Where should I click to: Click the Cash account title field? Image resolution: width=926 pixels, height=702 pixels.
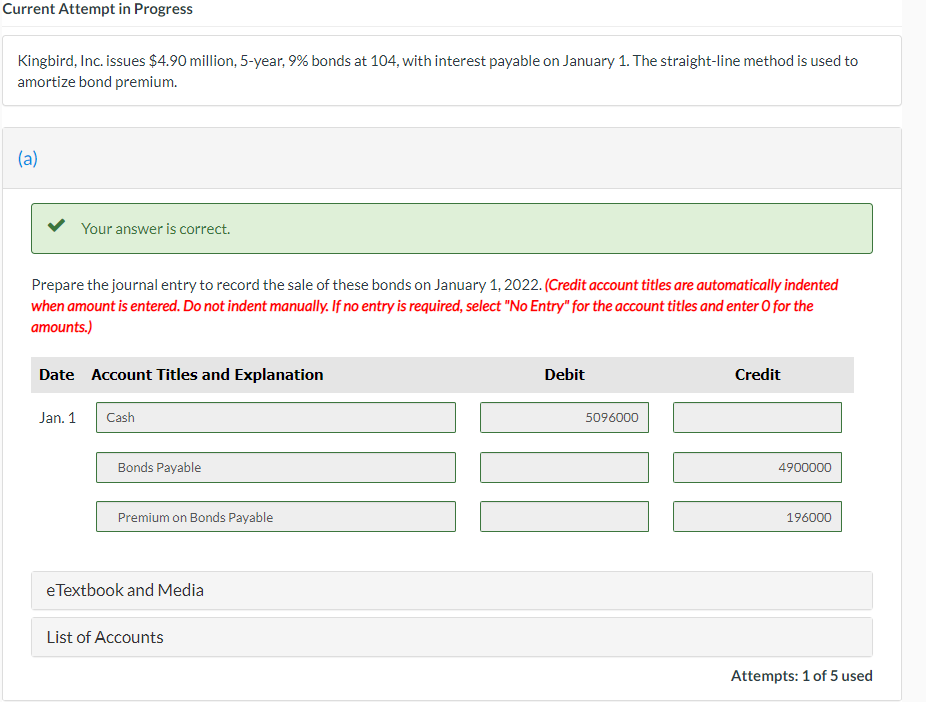coord(276,417)
